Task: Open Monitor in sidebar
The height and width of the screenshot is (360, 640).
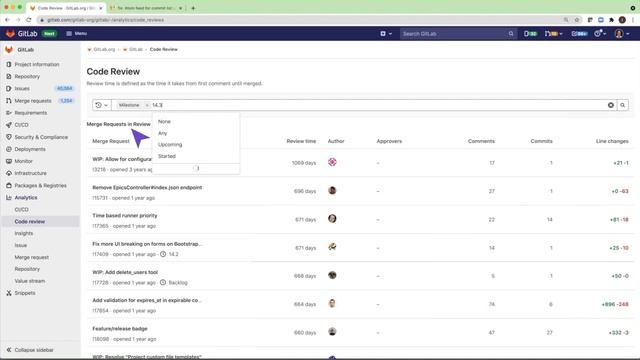Action: pos(23,161)
